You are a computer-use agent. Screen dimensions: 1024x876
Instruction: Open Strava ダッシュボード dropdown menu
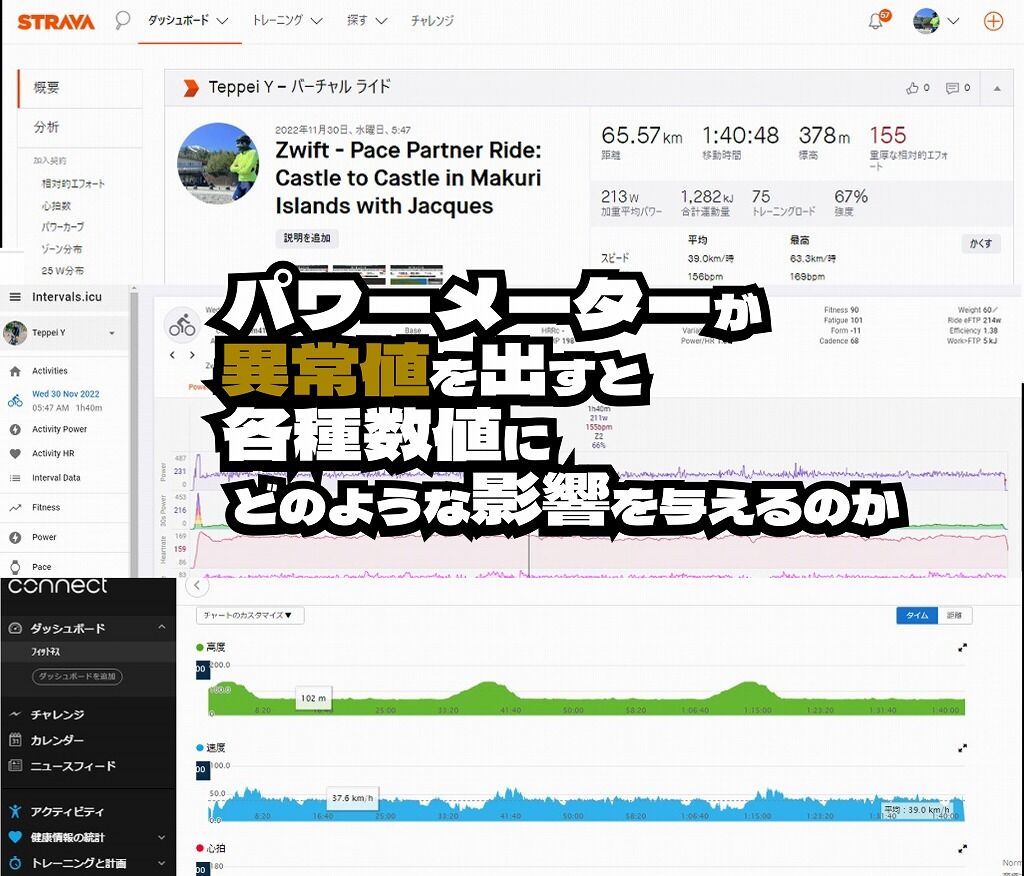[x=188, y=21]
